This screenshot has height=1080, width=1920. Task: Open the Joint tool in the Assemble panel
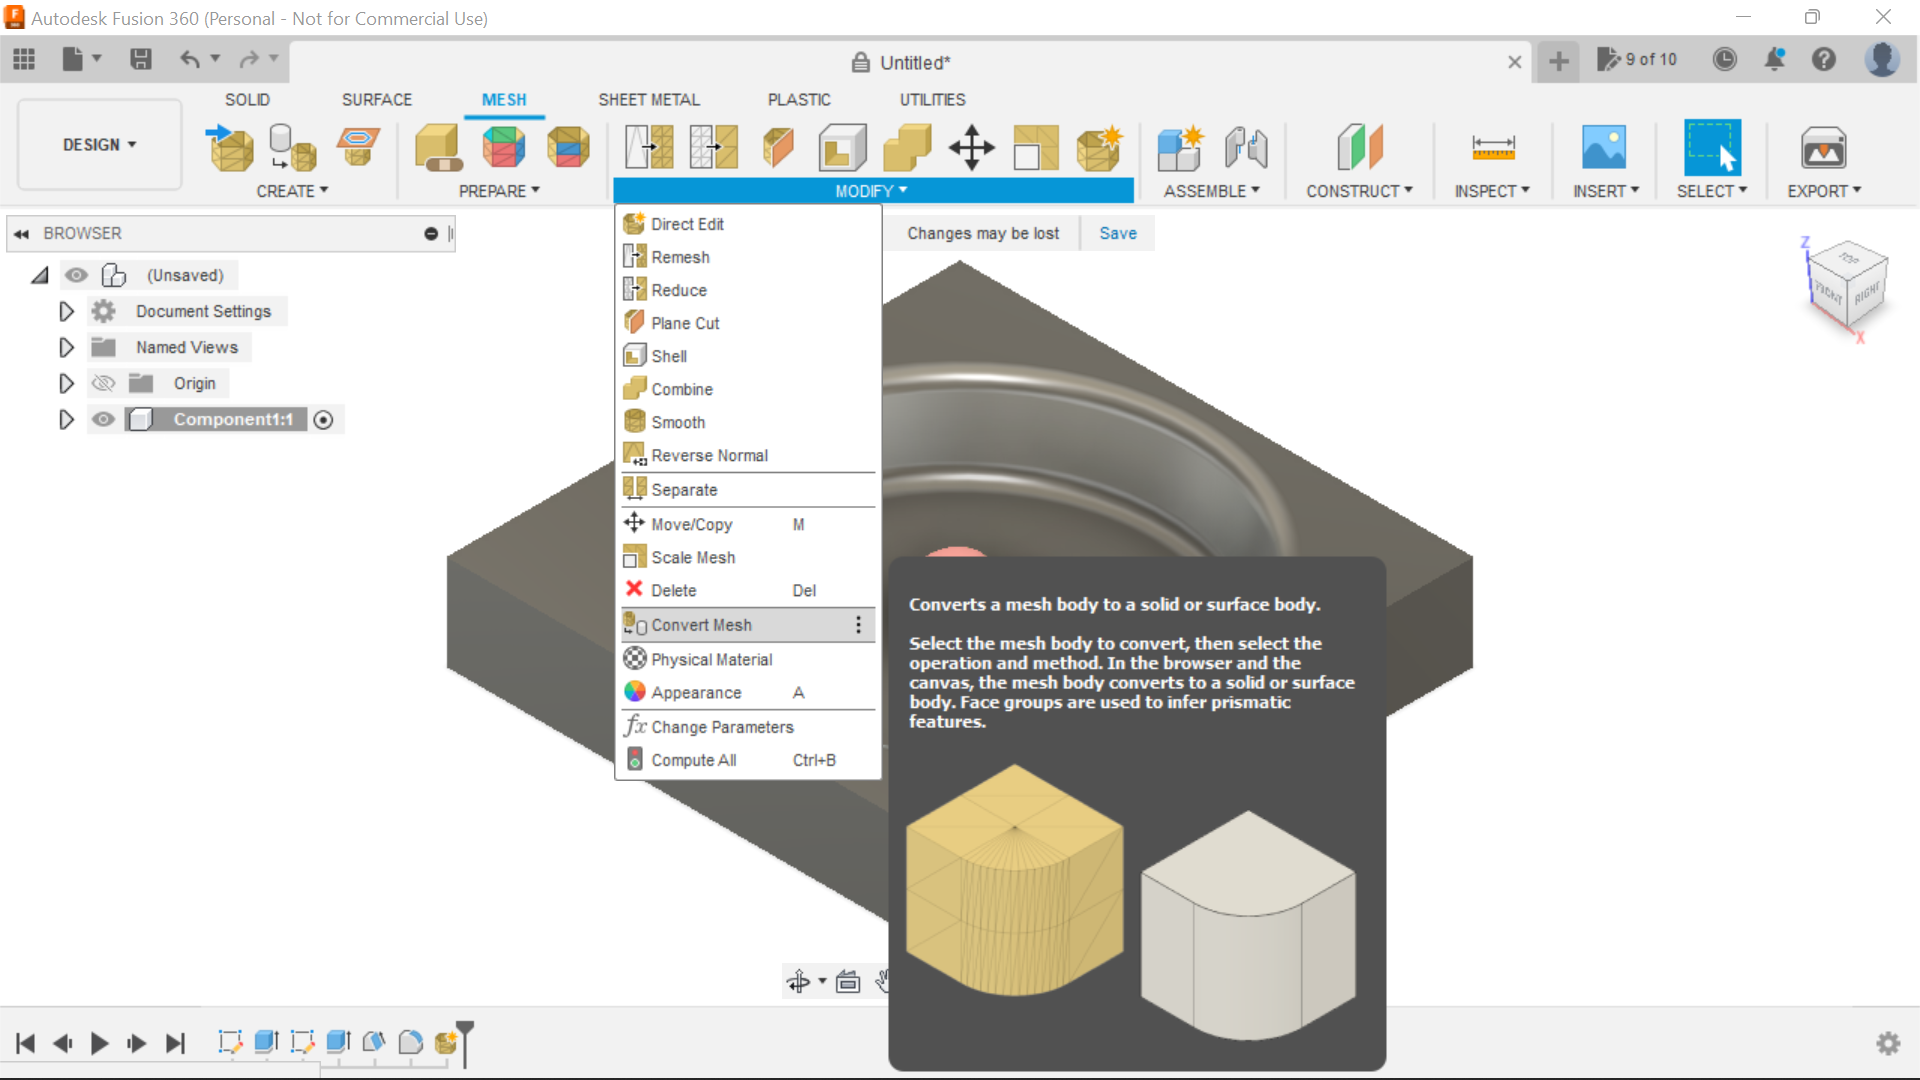[x=1244, y=147]
